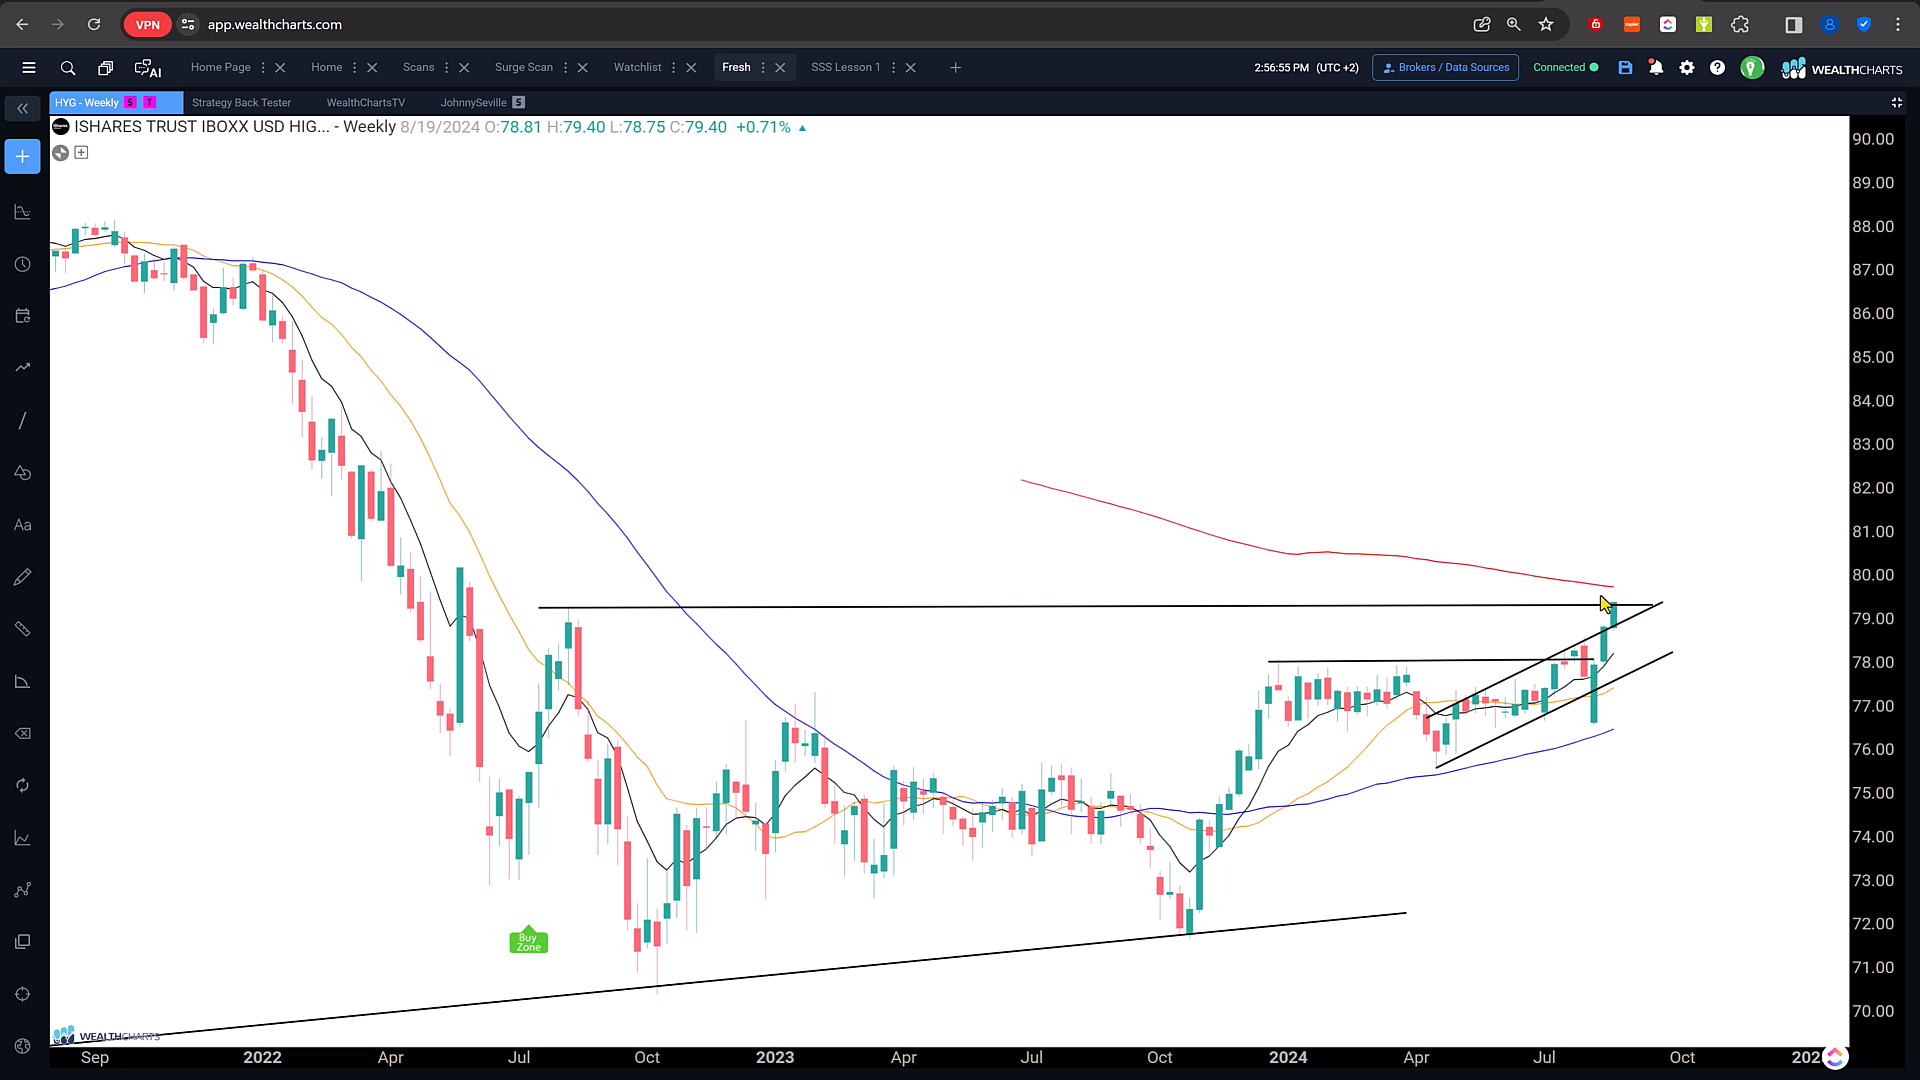The height and width of the screenshot is (1080, 1920).
Task: Switch to the Scans tab
Action: pos(418,68)
